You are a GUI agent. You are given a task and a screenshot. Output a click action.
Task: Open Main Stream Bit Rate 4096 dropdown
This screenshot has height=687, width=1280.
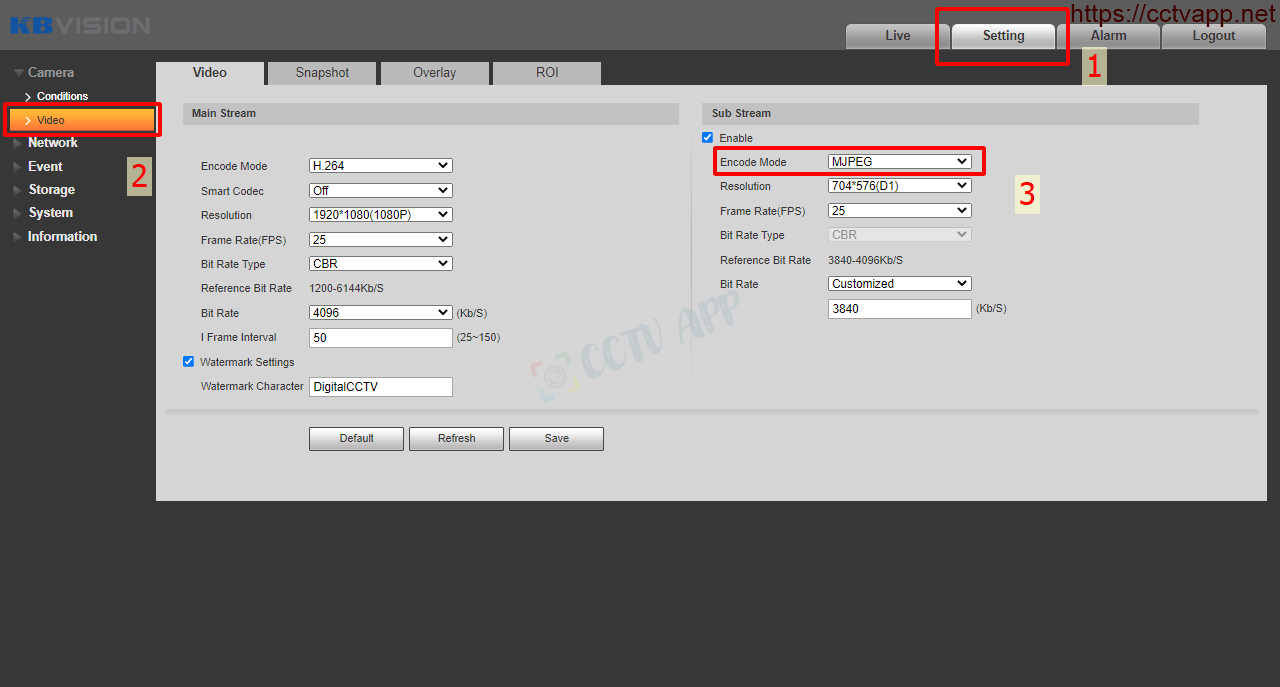381,313
